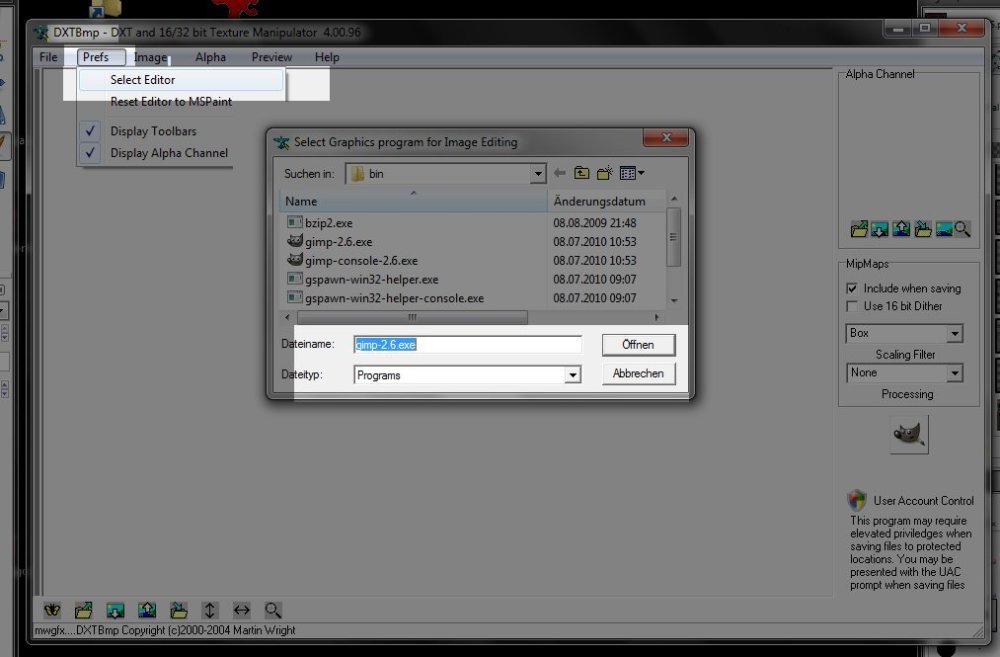This screenshot has width=1000, height=657.
Task: Select gimp-2.6.exe file name in list
Action: (x=339, y=242)
